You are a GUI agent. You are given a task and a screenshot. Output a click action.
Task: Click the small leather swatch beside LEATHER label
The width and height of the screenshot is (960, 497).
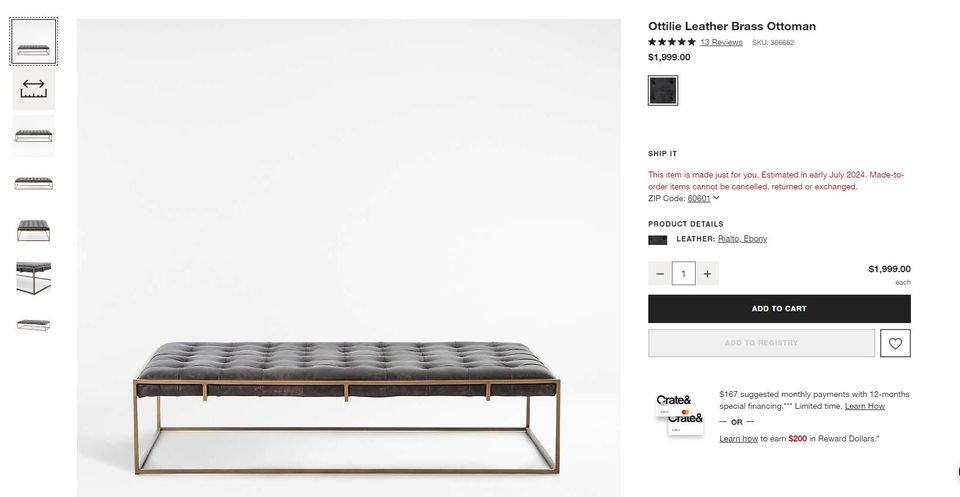(x=658, y=240)
